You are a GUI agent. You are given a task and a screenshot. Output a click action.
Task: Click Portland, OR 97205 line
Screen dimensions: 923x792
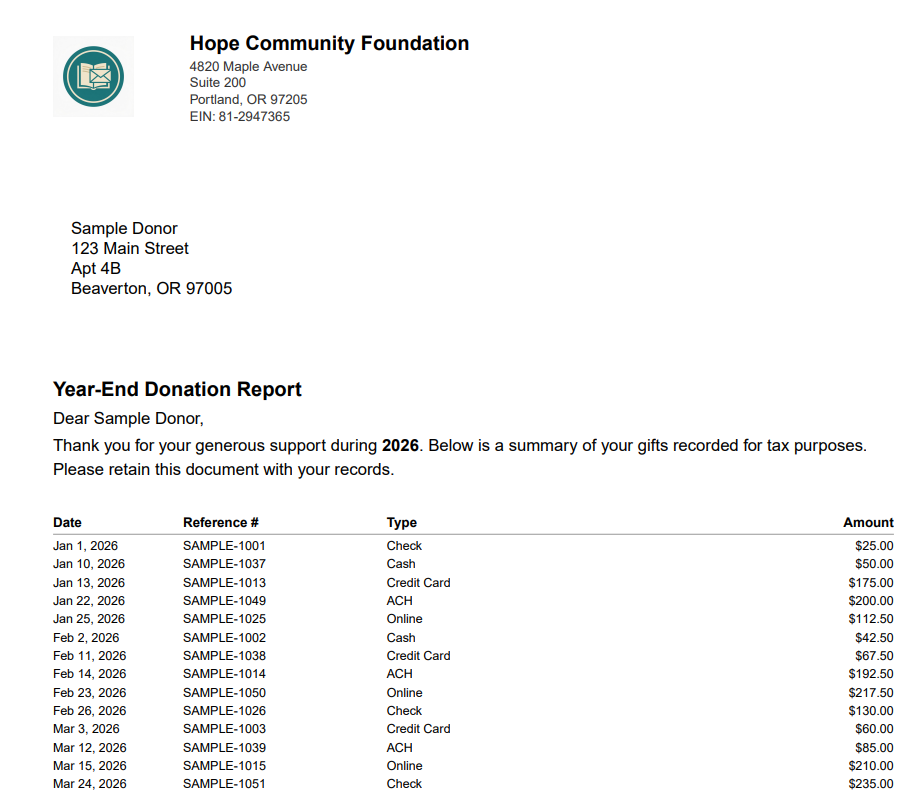pyautogui.click(x=248, y=100)
